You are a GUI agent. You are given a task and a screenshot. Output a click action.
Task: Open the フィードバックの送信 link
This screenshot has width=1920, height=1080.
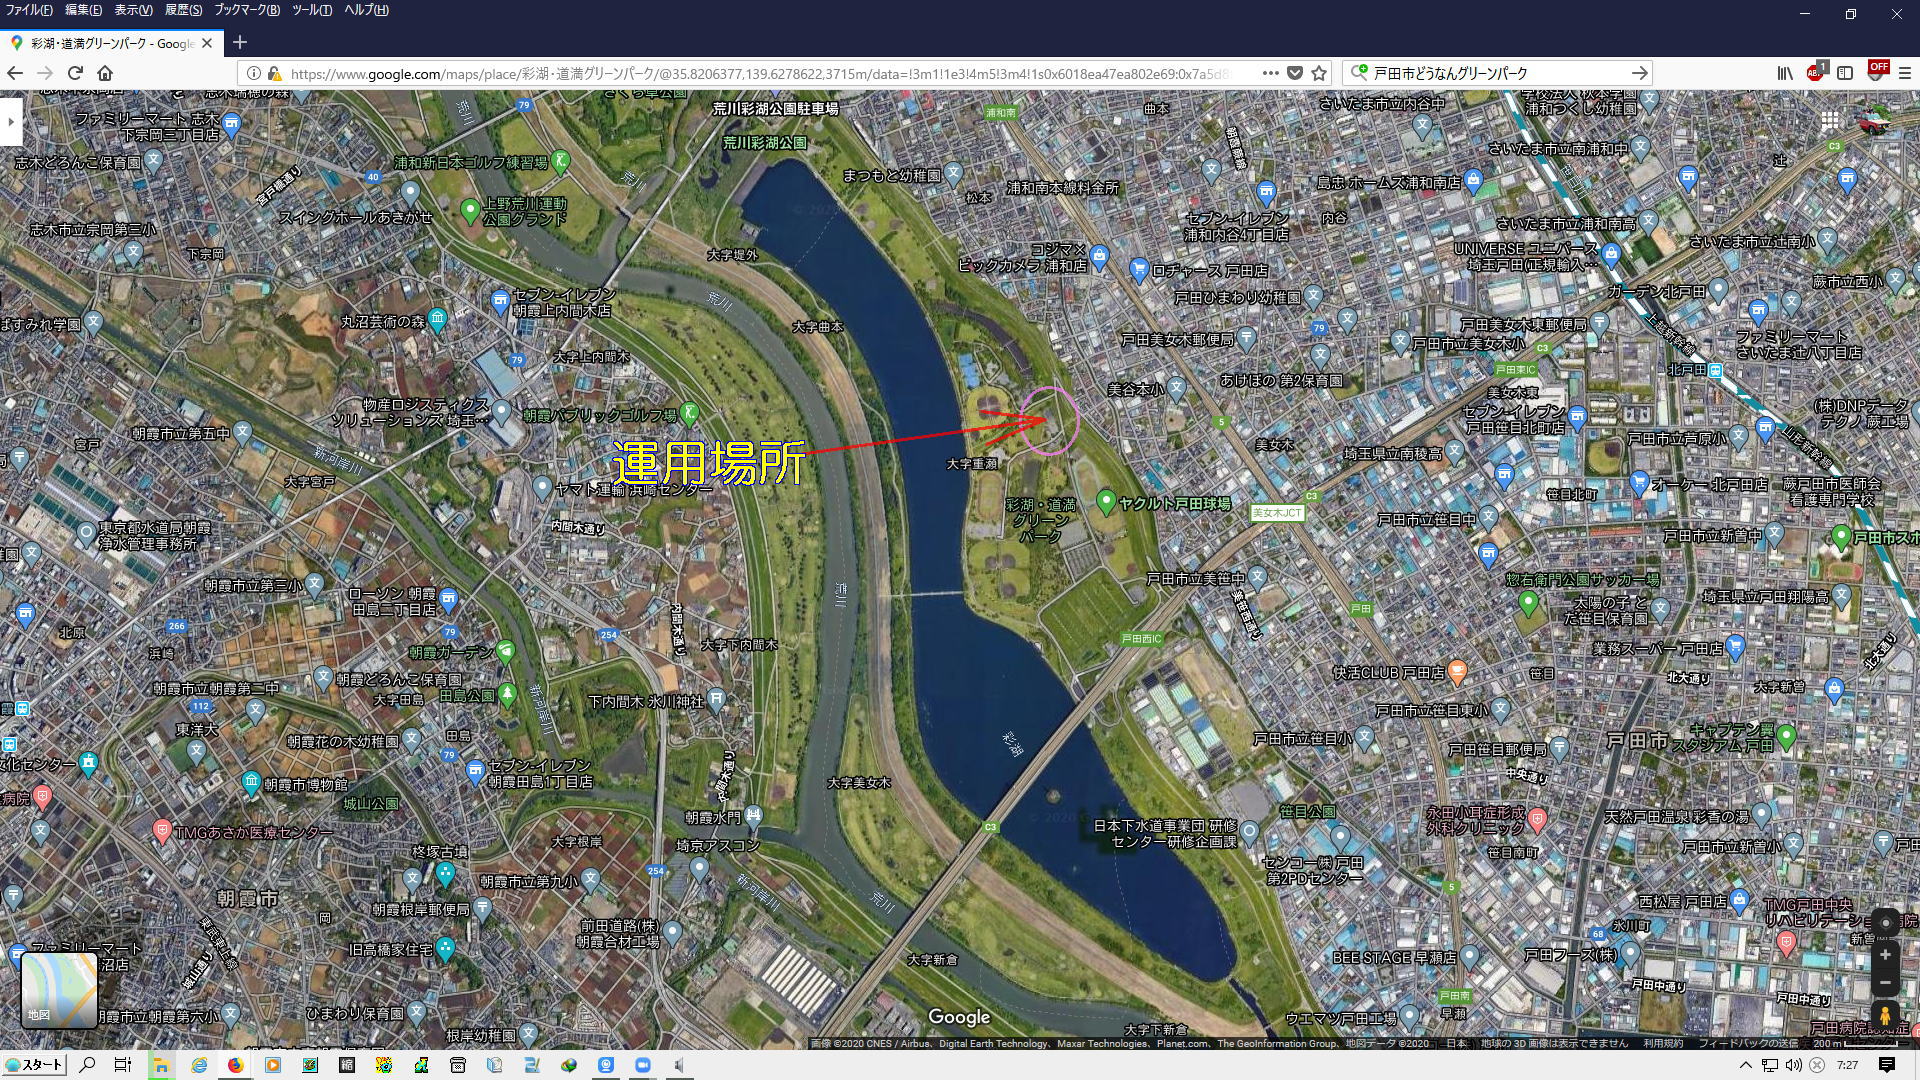click(x=1748, y=1043)
